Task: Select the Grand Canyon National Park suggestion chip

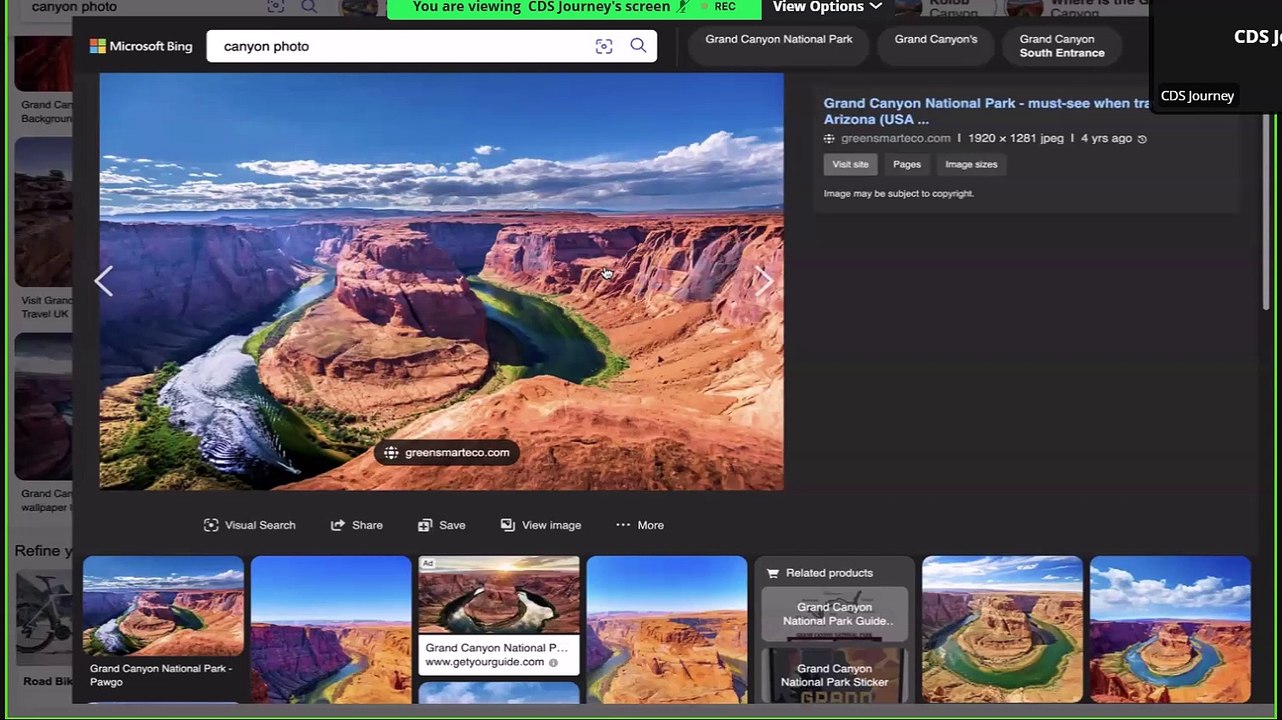Action: (x=779, y=45)
